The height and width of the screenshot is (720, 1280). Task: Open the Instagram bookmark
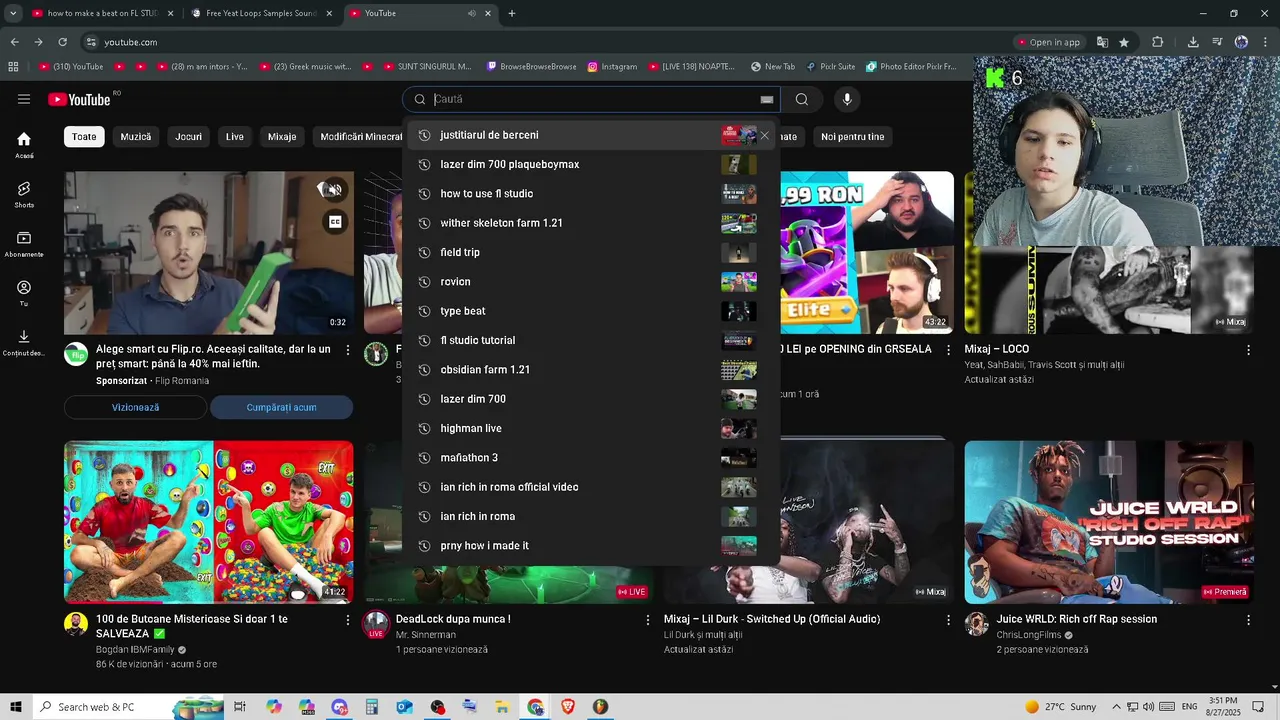click(612, 67)
